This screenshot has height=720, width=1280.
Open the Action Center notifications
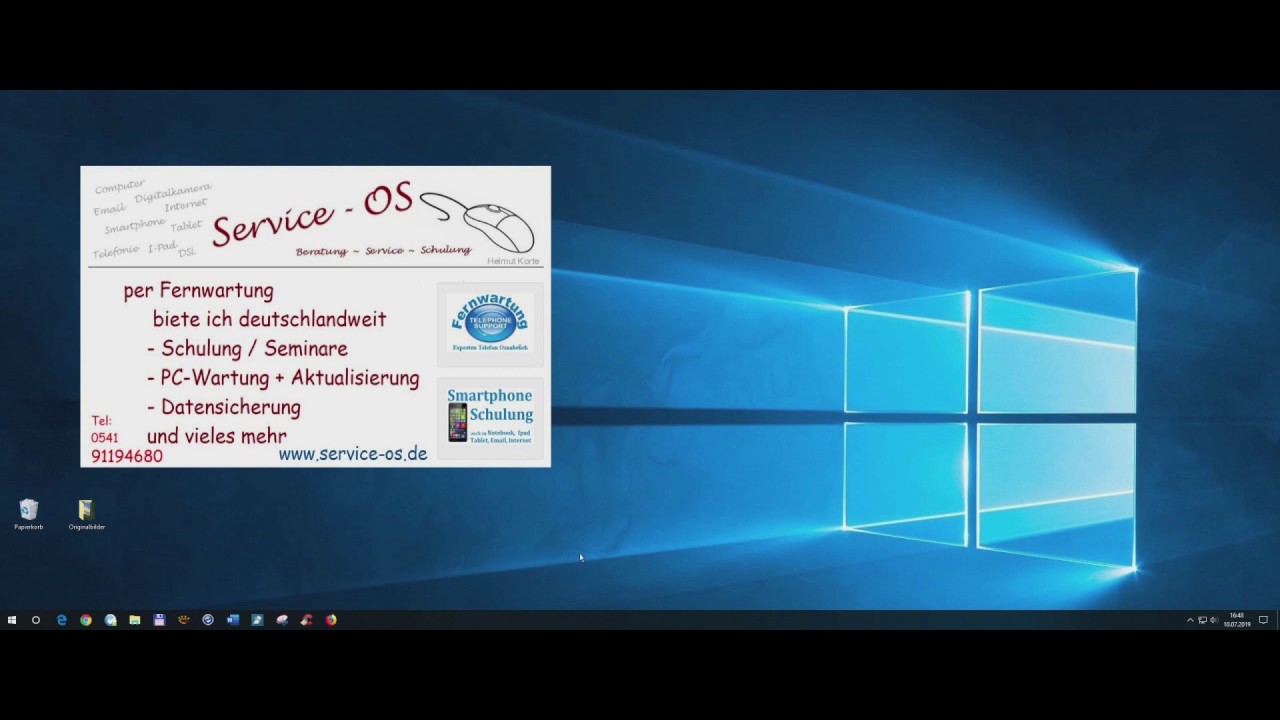click(1264, 620)
